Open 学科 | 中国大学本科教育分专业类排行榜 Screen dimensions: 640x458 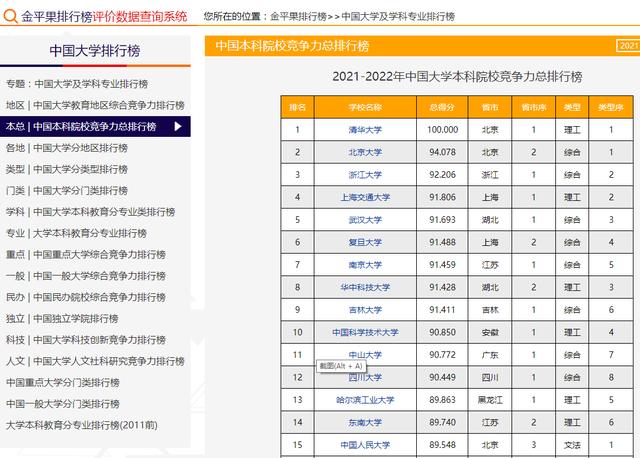tap(90, 212)
